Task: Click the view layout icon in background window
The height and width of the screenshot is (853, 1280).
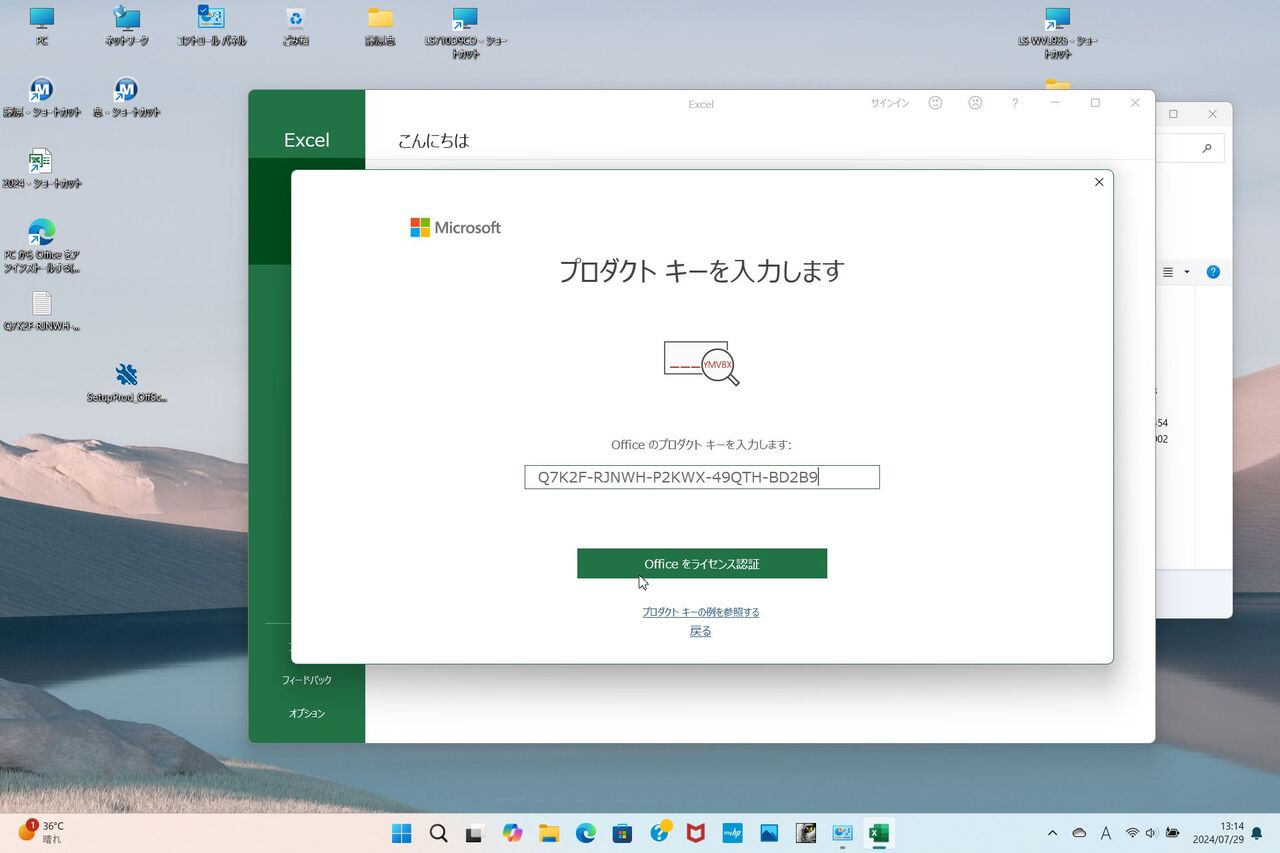Action: coord(1168,272)
